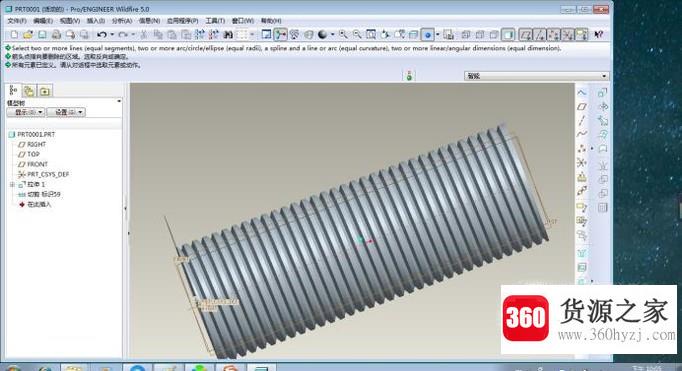Viewport: 682px width, 371px height.
Task: Click the zoom in magnifier icon
Action: click(343, 34)
